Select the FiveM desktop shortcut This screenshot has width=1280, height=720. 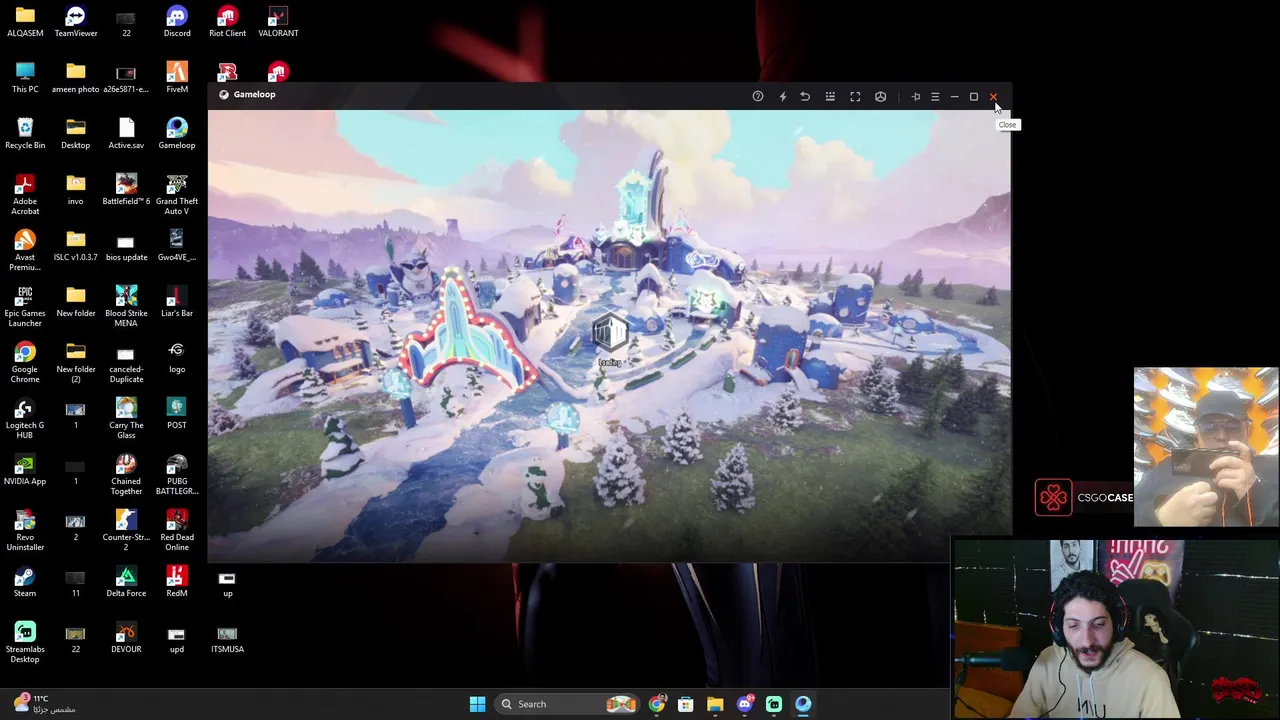coord(177,78)
